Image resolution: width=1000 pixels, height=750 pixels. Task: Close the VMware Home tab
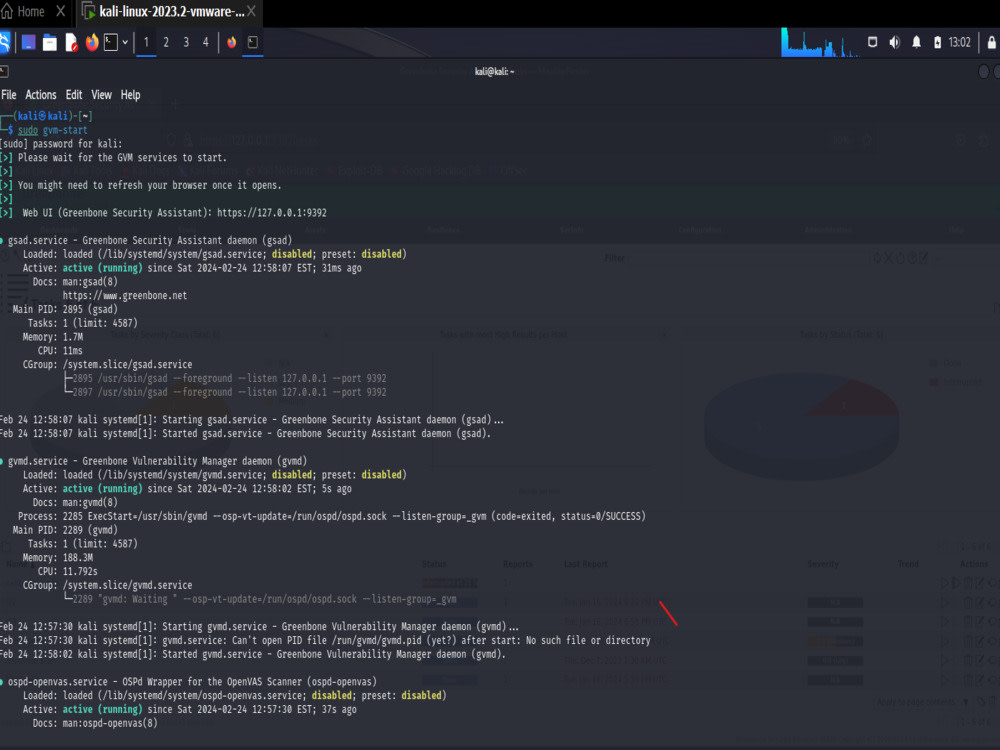tap(61, 11)
